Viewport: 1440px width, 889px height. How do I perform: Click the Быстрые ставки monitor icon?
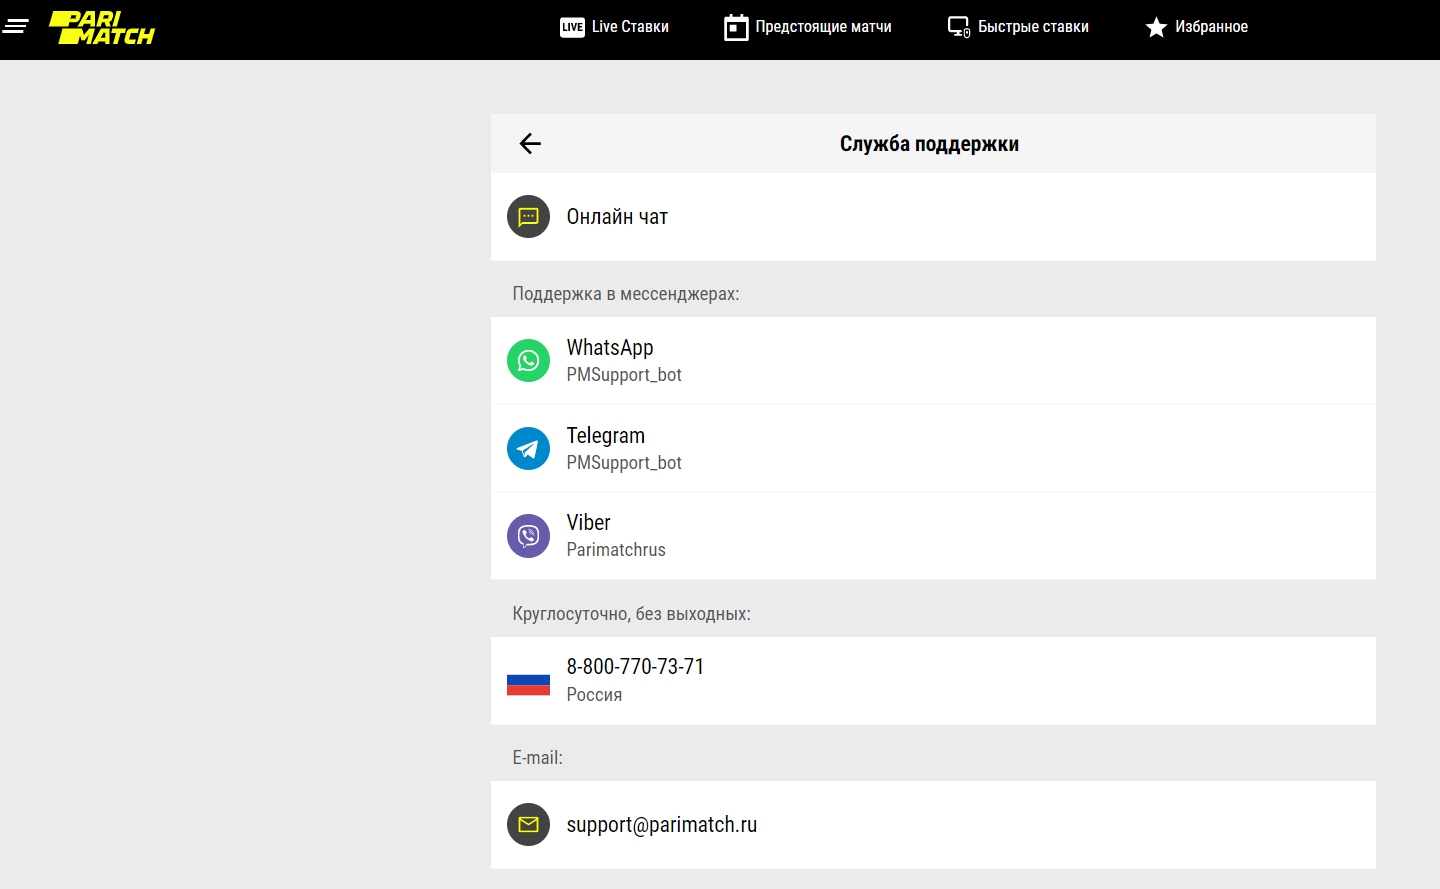(959, 27)
